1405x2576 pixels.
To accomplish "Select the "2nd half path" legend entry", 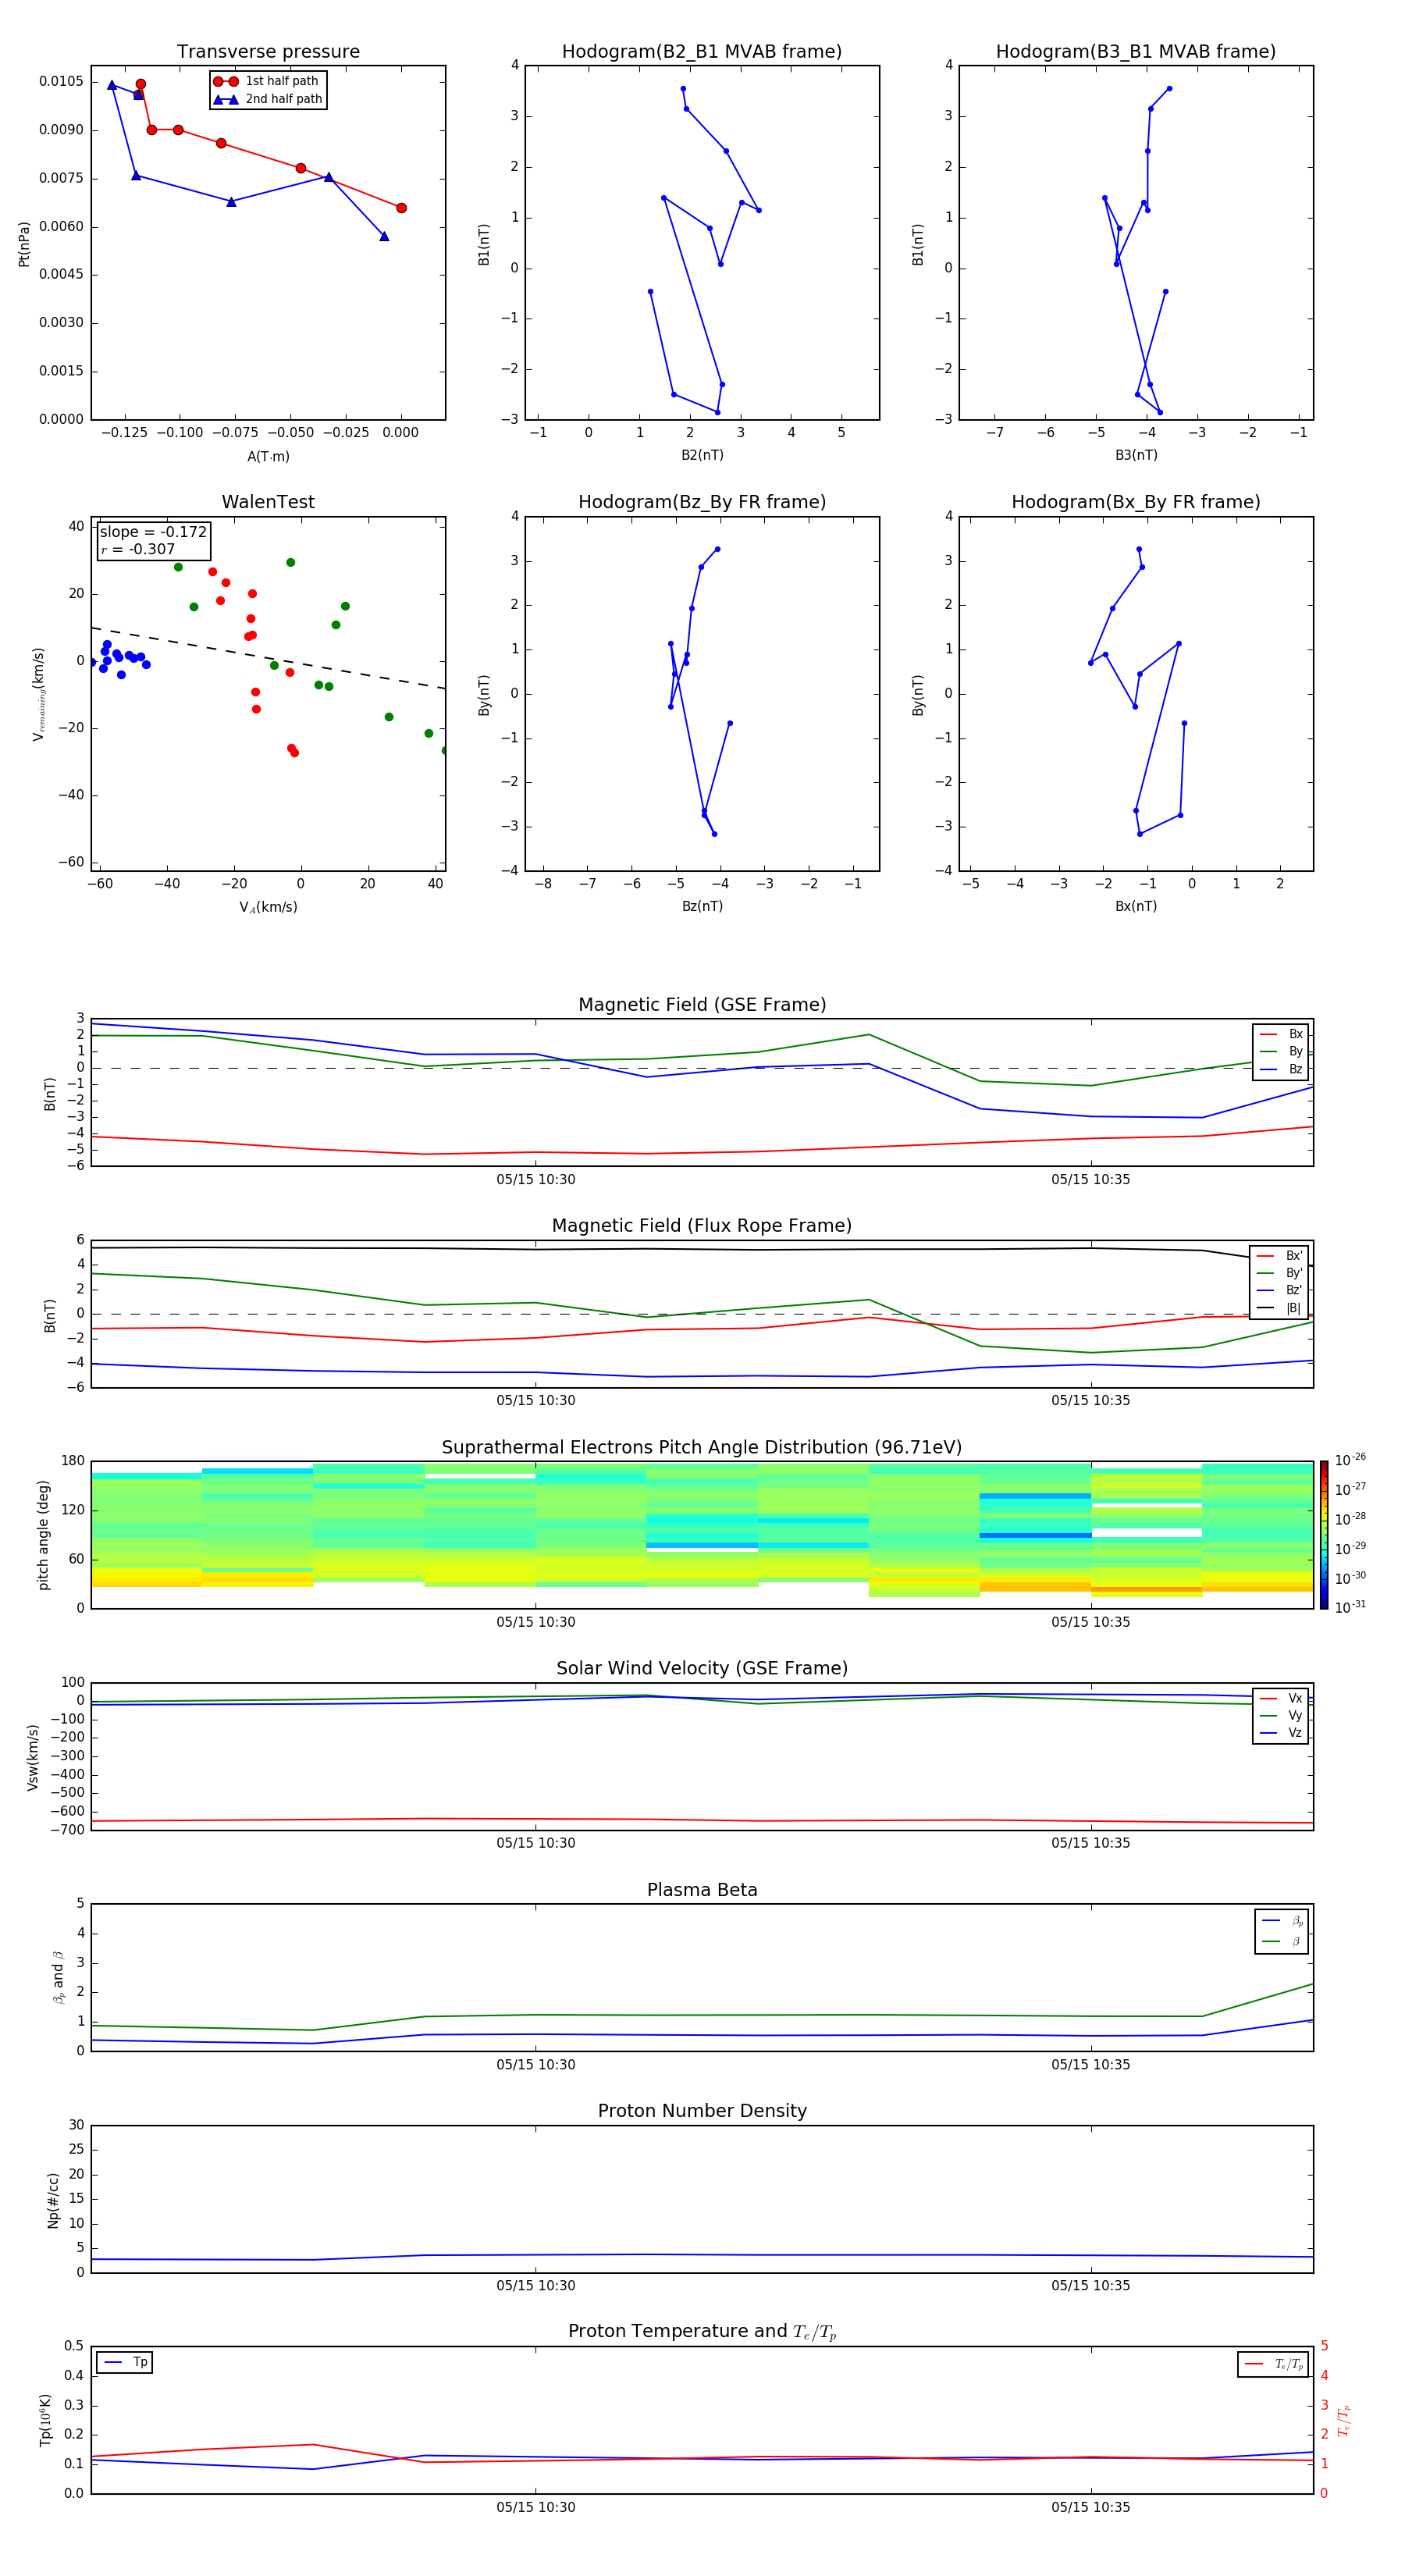I will pos(267,99).
